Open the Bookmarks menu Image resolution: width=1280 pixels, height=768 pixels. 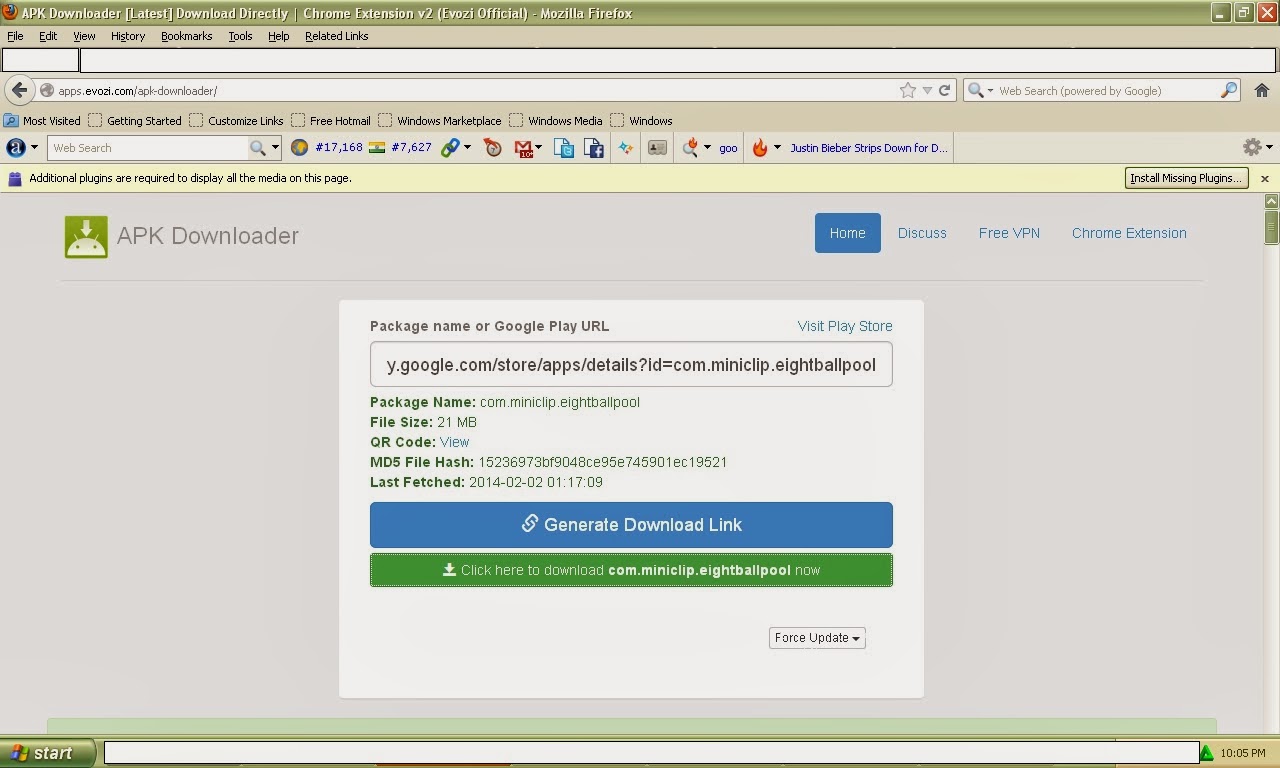click(x=186, y=36)
